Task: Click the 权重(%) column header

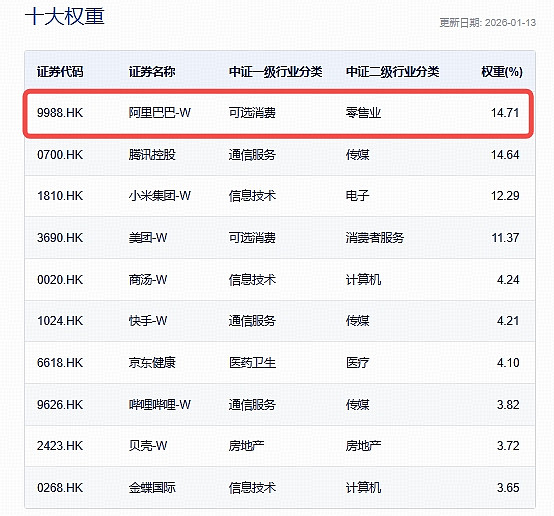Action: click(502, 72)
